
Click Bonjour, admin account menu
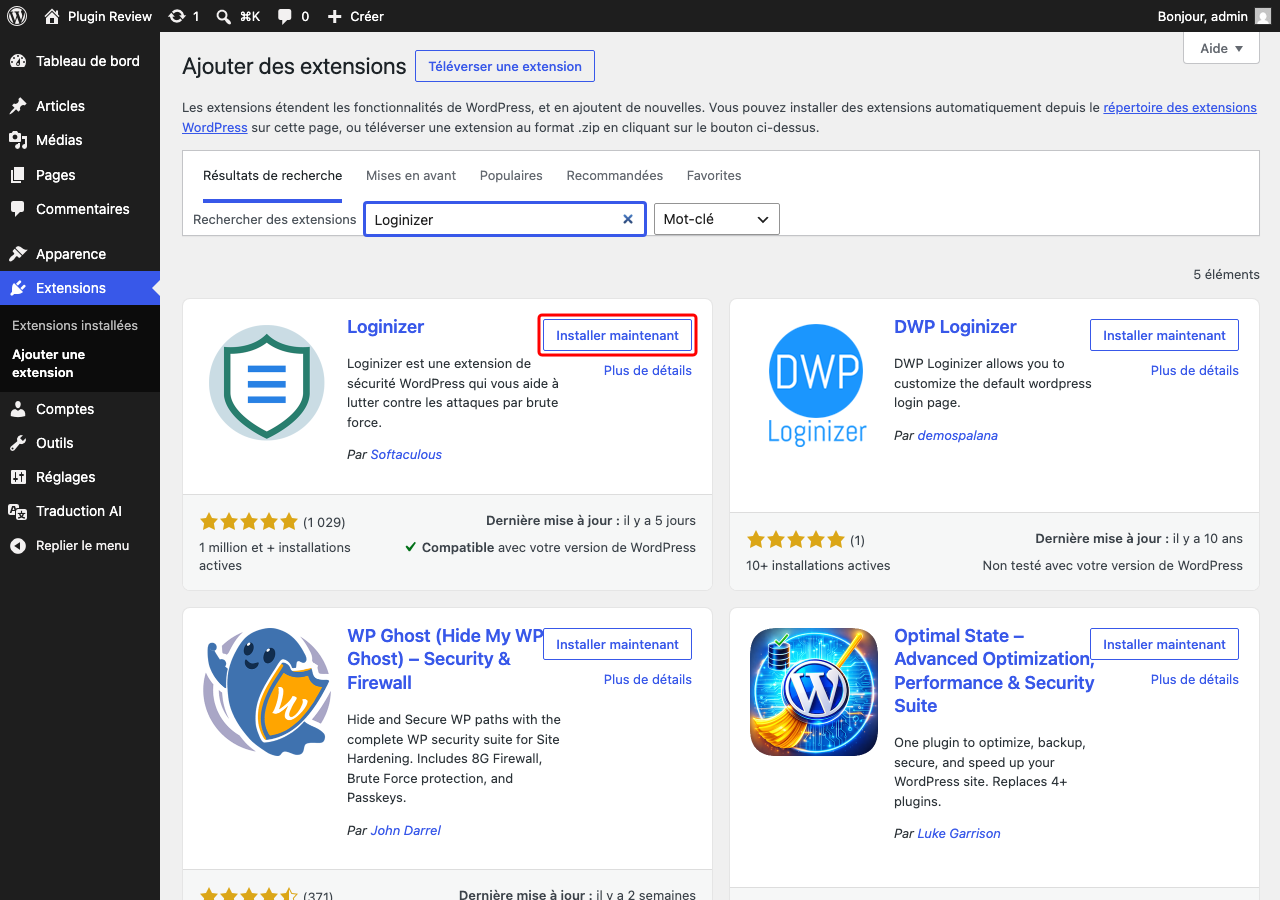[x=1213, y=16]
